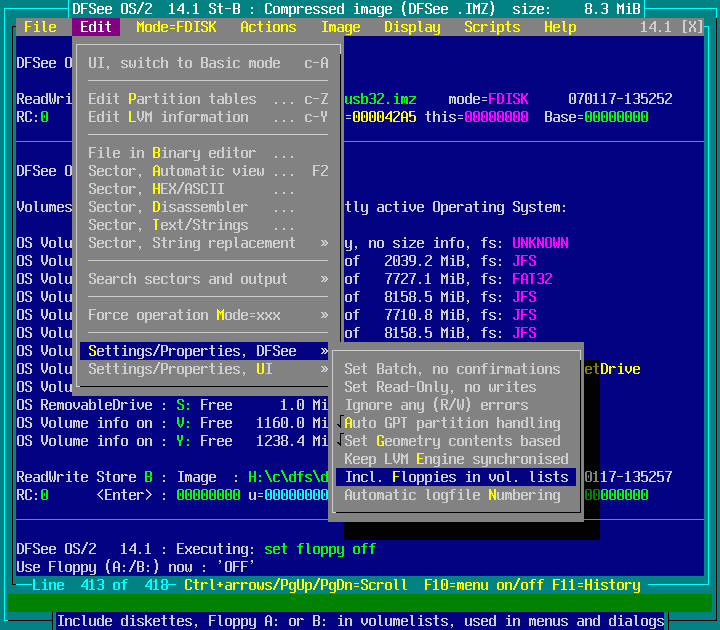720x630 pixels.
Task: Toggle Incl. Floppies in vol. lists
Action: [456, 477]
